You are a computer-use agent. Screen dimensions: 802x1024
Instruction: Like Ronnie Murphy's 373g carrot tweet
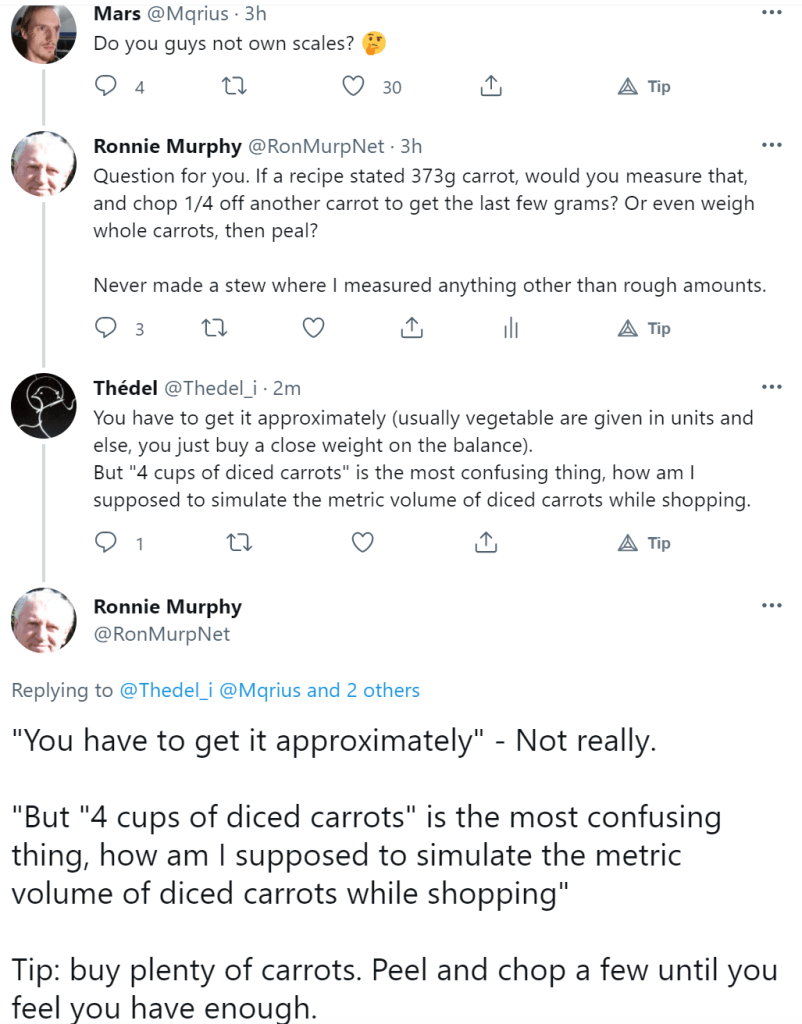tap(313, 328)
